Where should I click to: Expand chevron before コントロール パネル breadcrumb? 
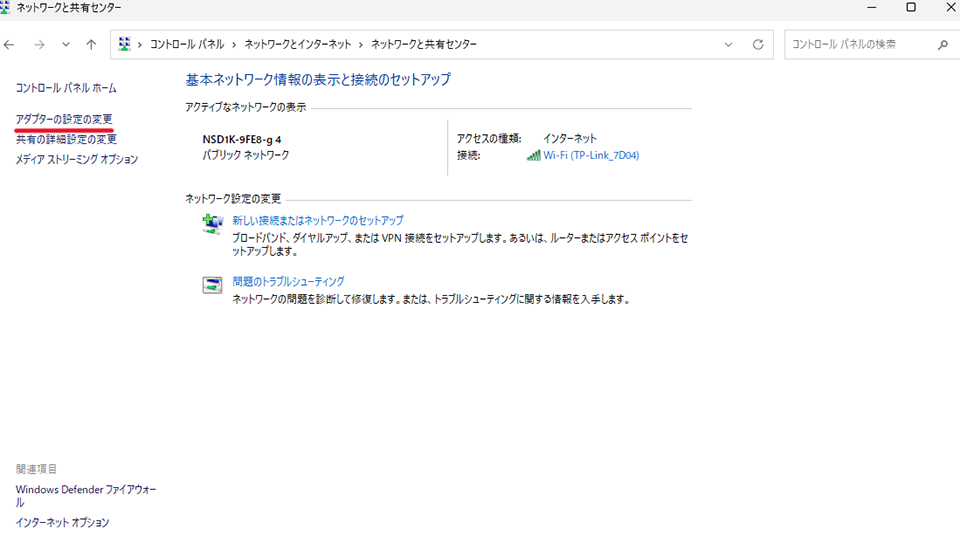140,45
